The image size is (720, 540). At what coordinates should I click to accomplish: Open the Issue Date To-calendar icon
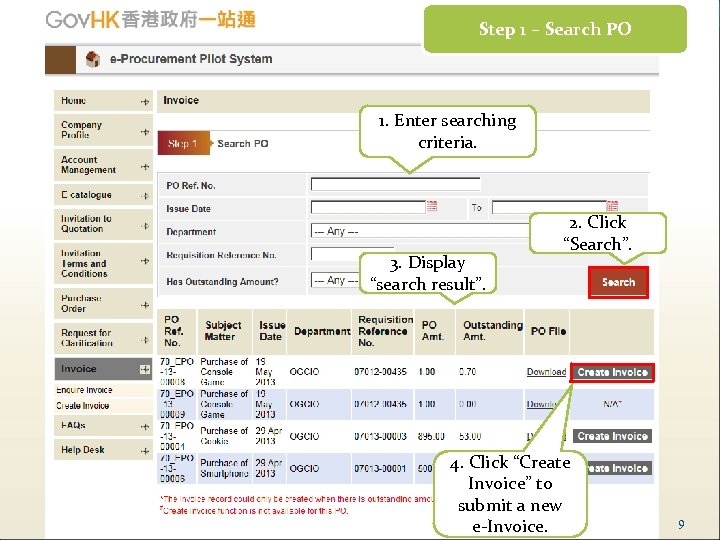612,205
